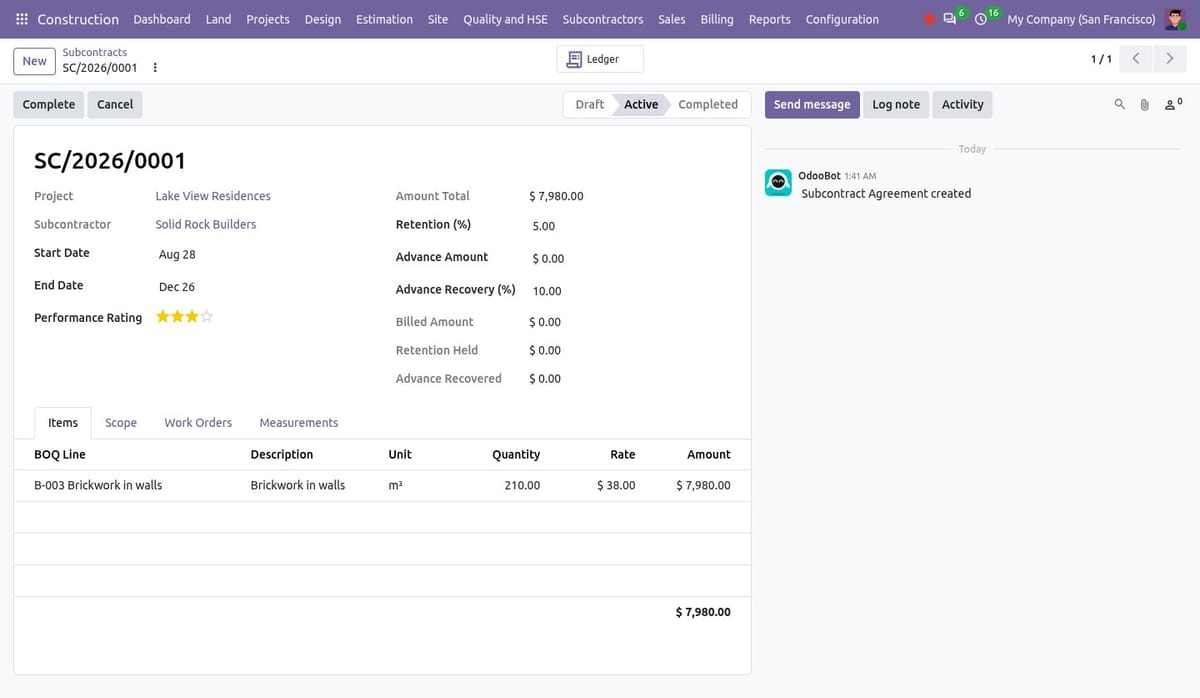Open the apps grid home menu

[x=22, y=19]
